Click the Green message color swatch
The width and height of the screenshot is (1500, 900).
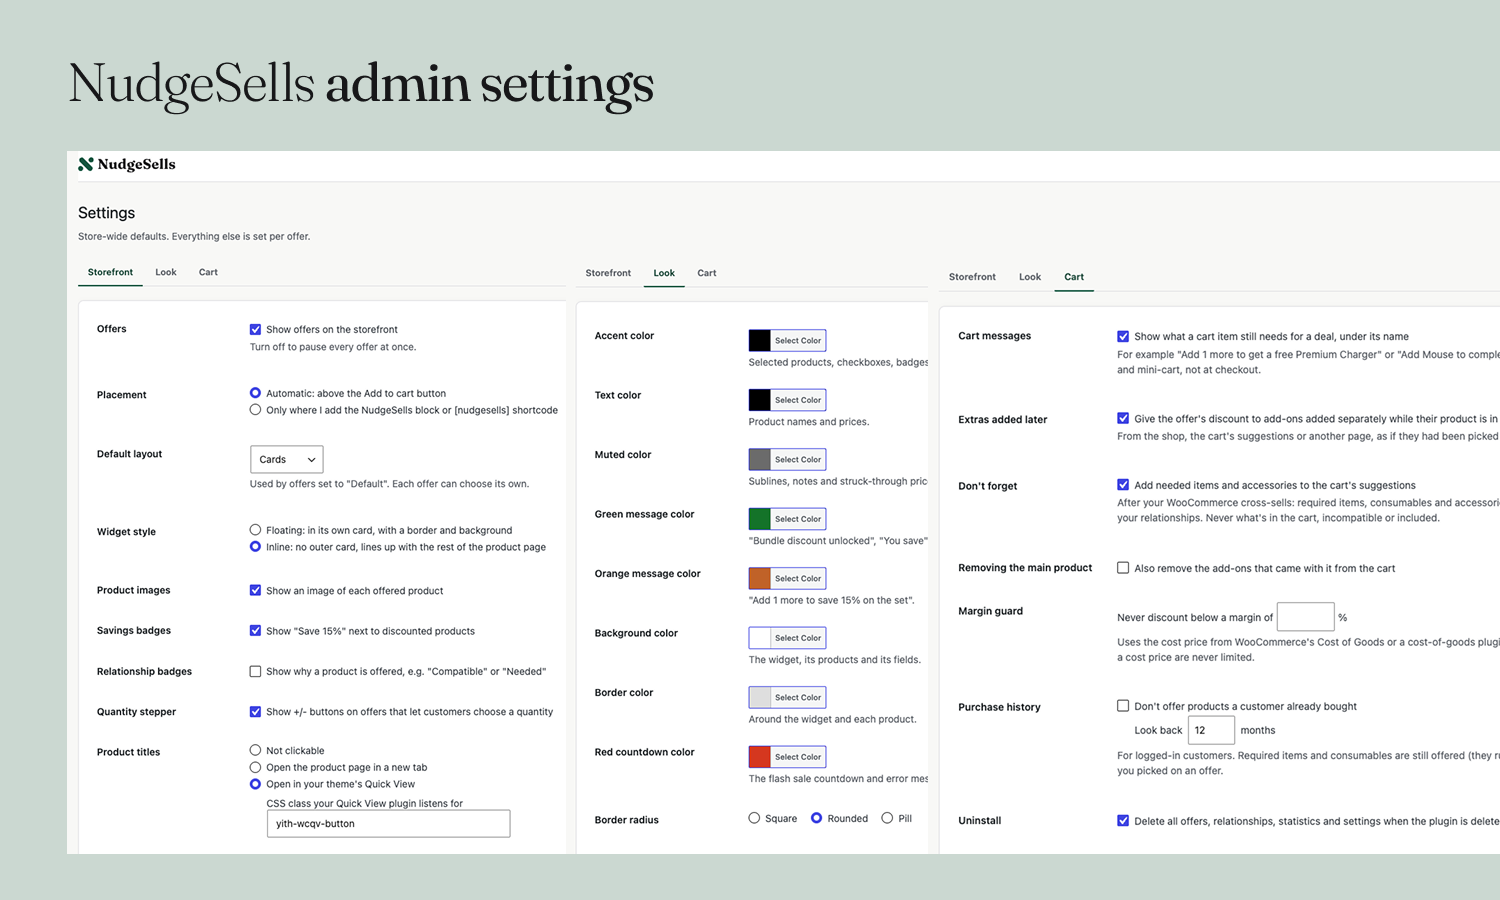pos(760,519)
